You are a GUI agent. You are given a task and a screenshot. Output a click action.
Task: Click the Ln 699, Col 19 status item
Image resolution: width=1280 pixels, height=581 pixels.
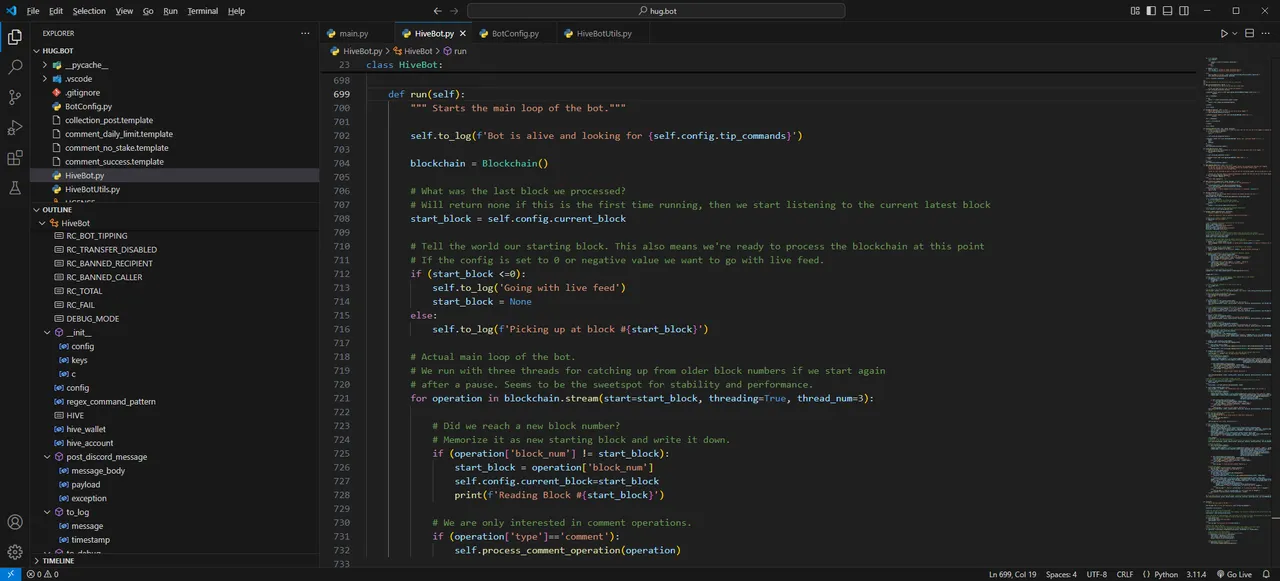point(1012,574)
